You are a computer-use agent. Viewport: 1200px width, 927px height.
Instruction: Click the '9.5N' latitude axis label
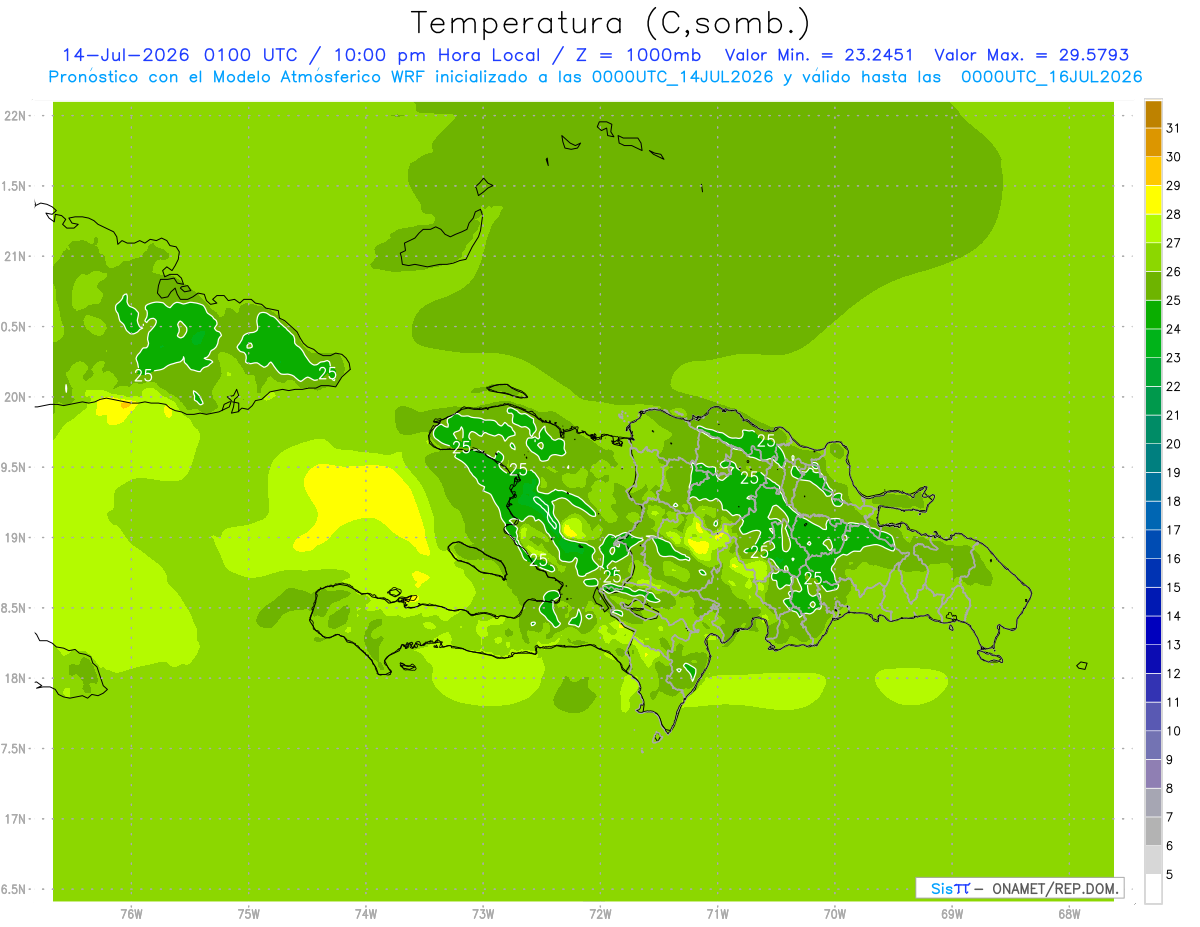(14, 467)
